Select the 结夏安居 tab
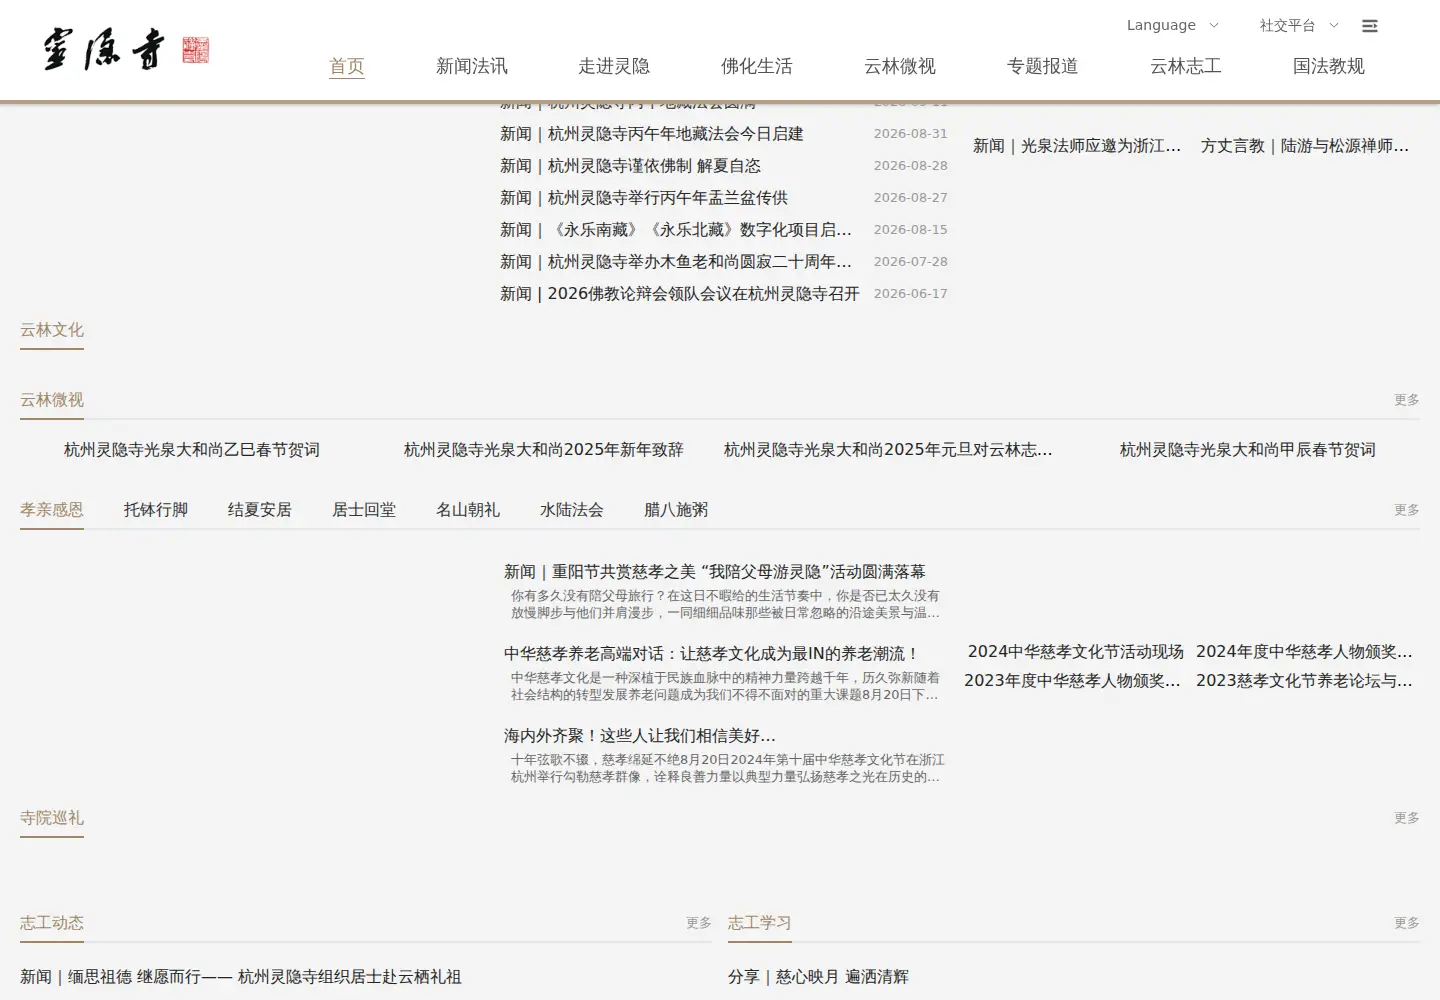Viewport: 1440px width, 1000px height. (260, 510)
